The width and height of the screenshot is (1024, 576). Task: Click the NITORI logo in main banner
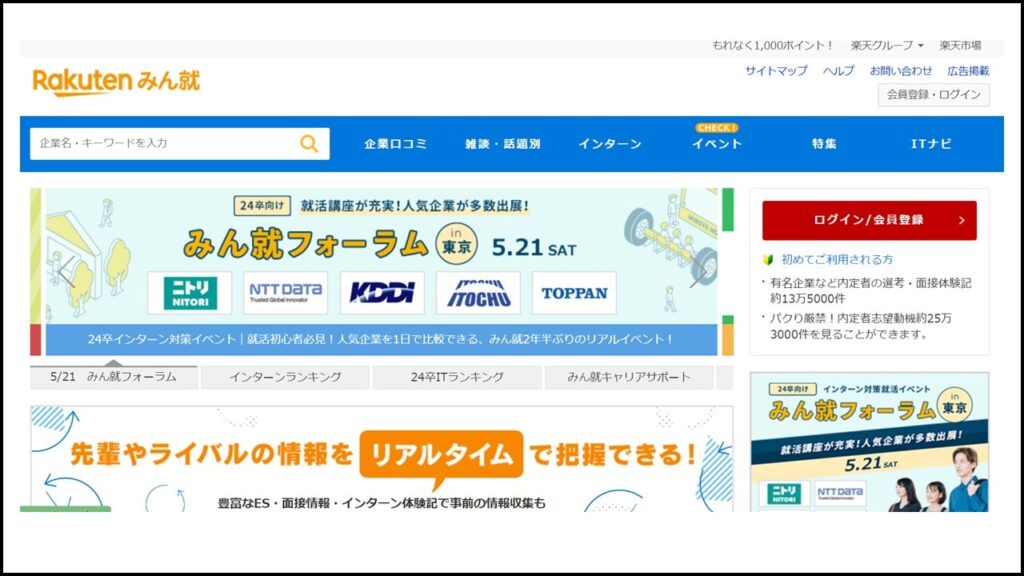(189, 293)
